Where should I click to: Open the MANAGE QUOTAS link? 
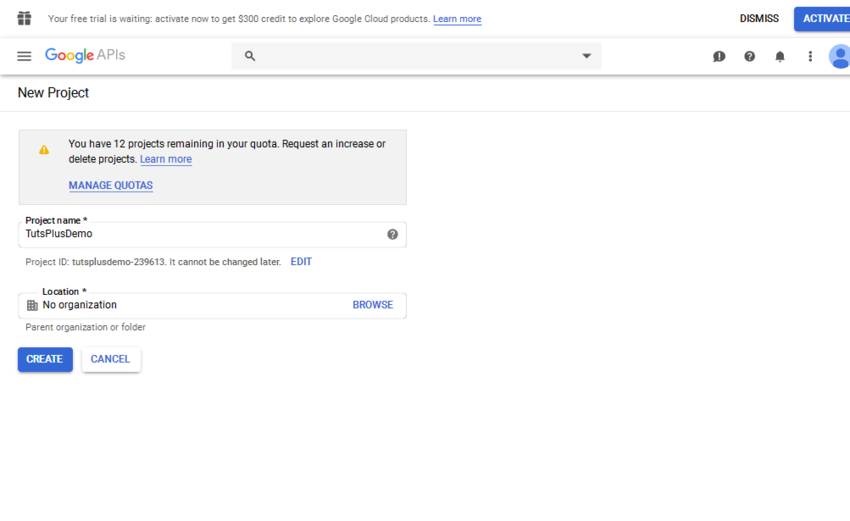[x=110, y=185]
